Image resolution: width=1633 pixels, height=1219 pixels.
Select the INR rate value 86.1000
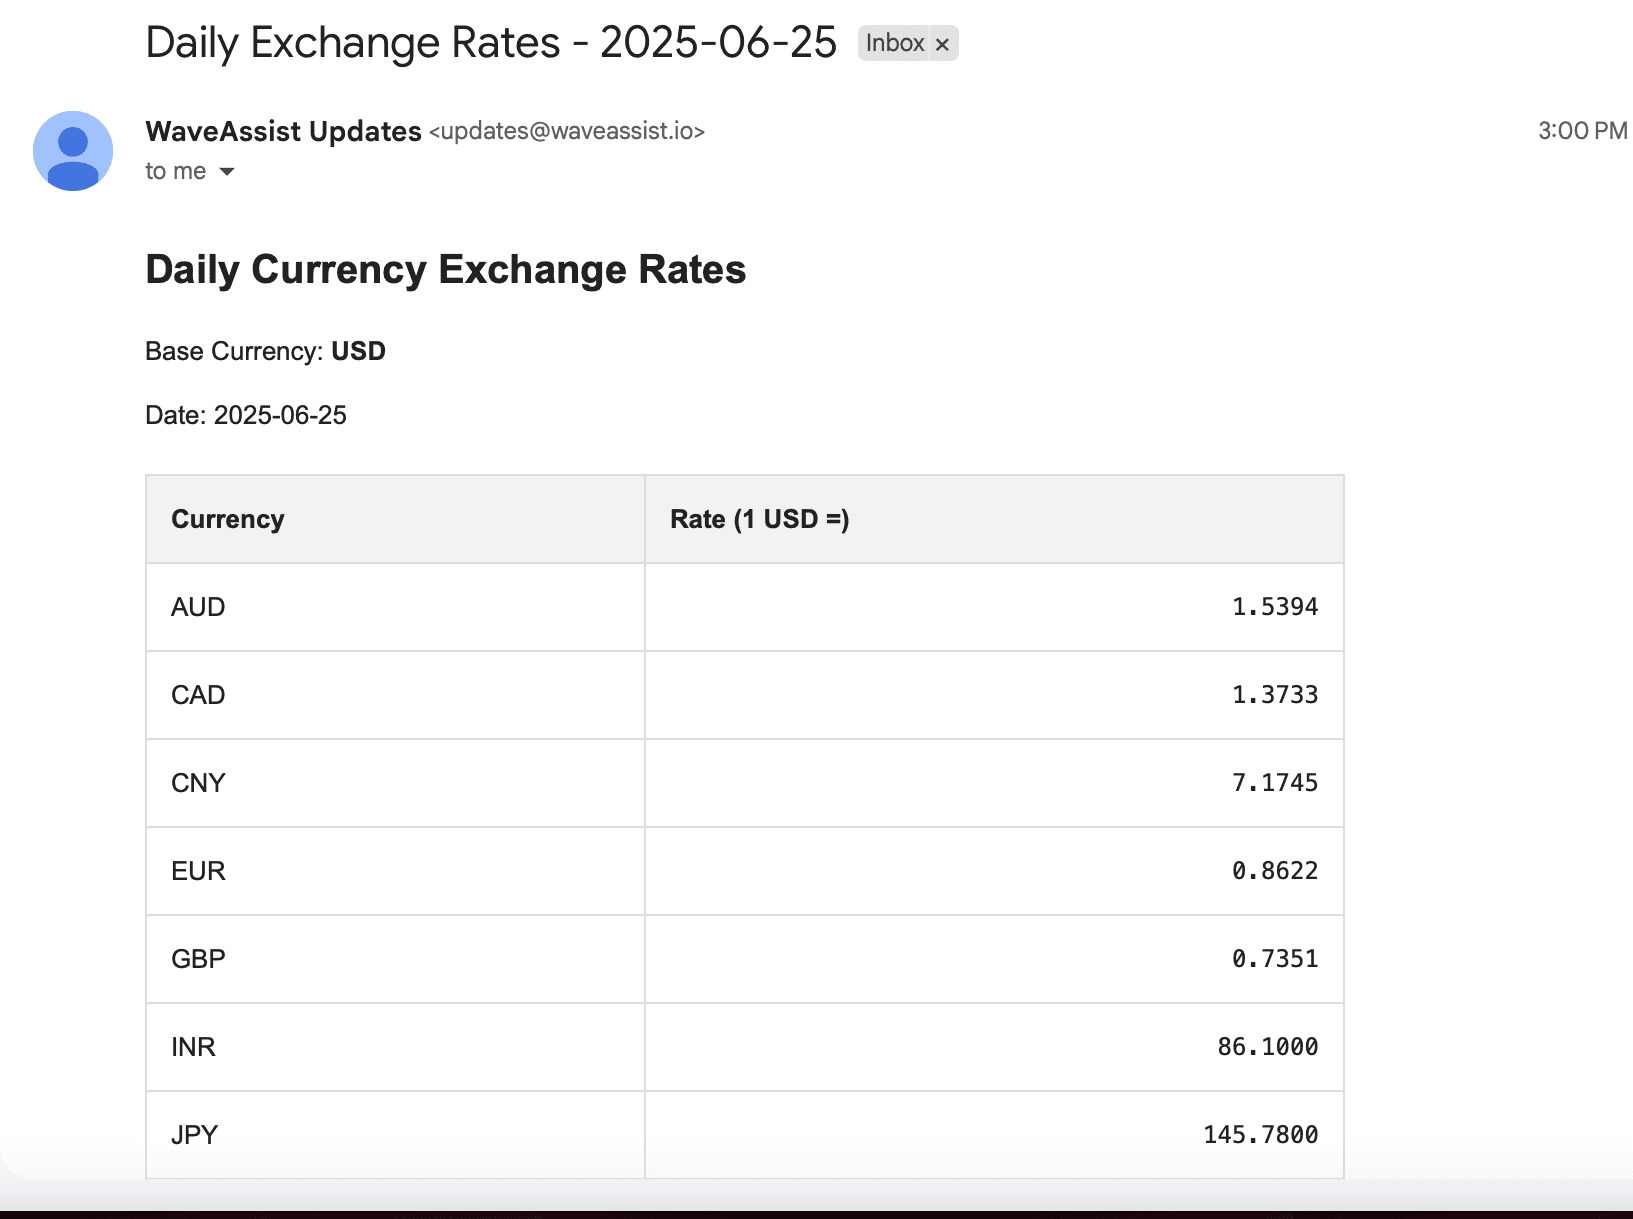(x=1268, y=1047)
